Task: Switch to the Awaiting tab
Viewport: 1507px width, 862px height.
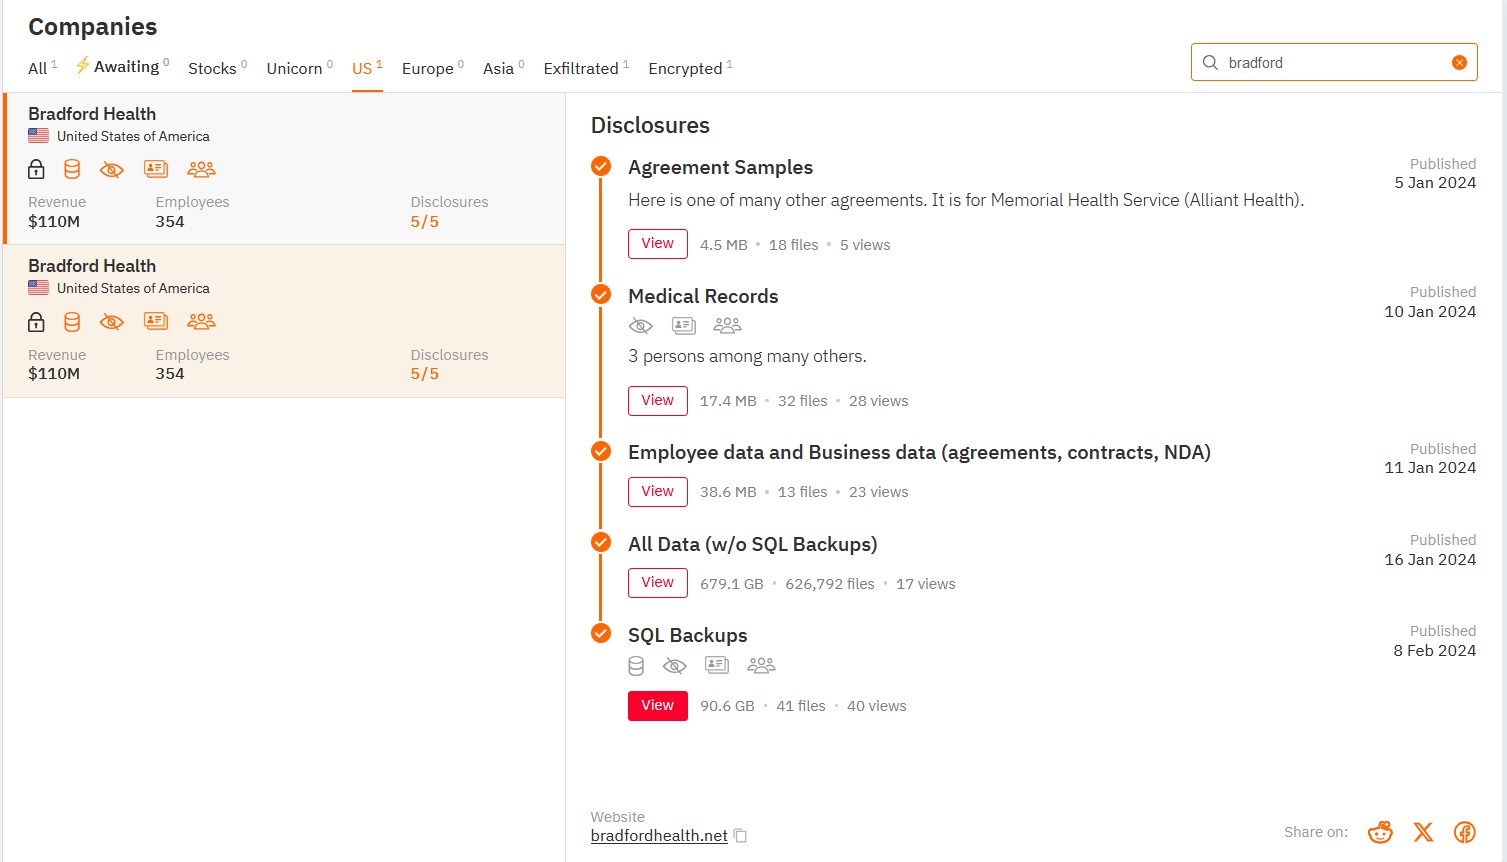Action: [122, 67]
